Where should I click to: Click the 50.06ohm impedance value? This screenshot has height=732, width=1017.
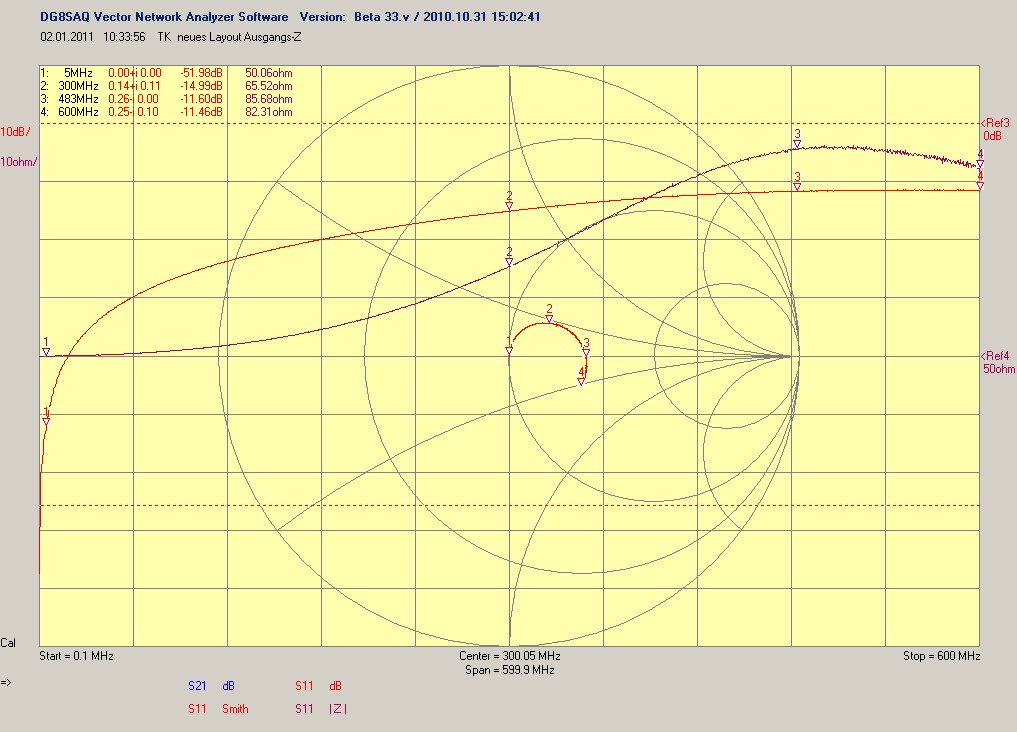pos(269,73)
